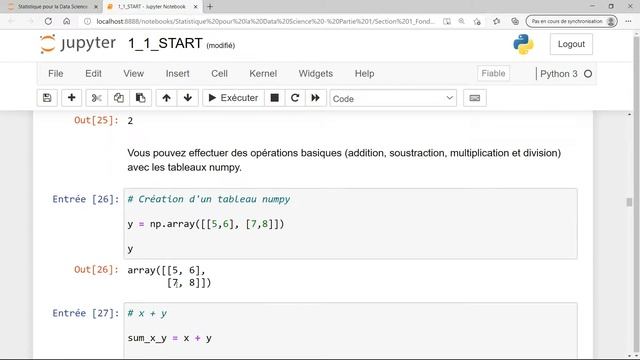Move selected cell down arrow
This screenshot has width=640, height=360.
click(x=188, y=98)
